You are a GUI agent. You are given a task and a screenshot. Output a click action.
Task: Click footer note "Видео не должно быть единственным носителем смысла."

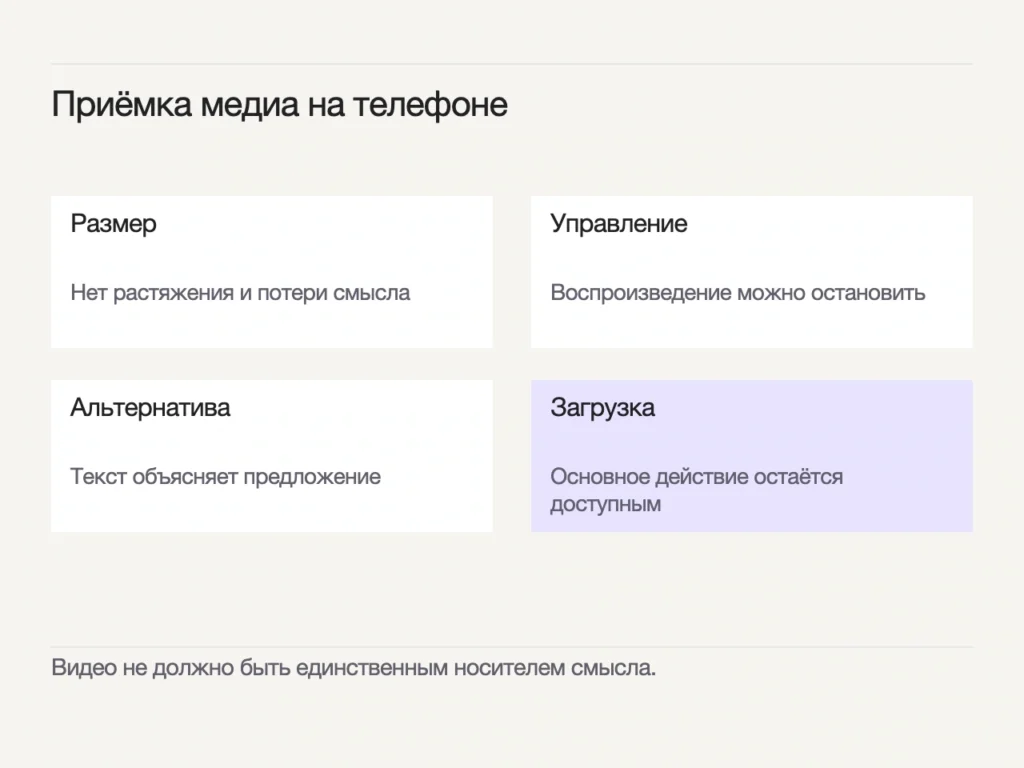click(x=353, y=668)
